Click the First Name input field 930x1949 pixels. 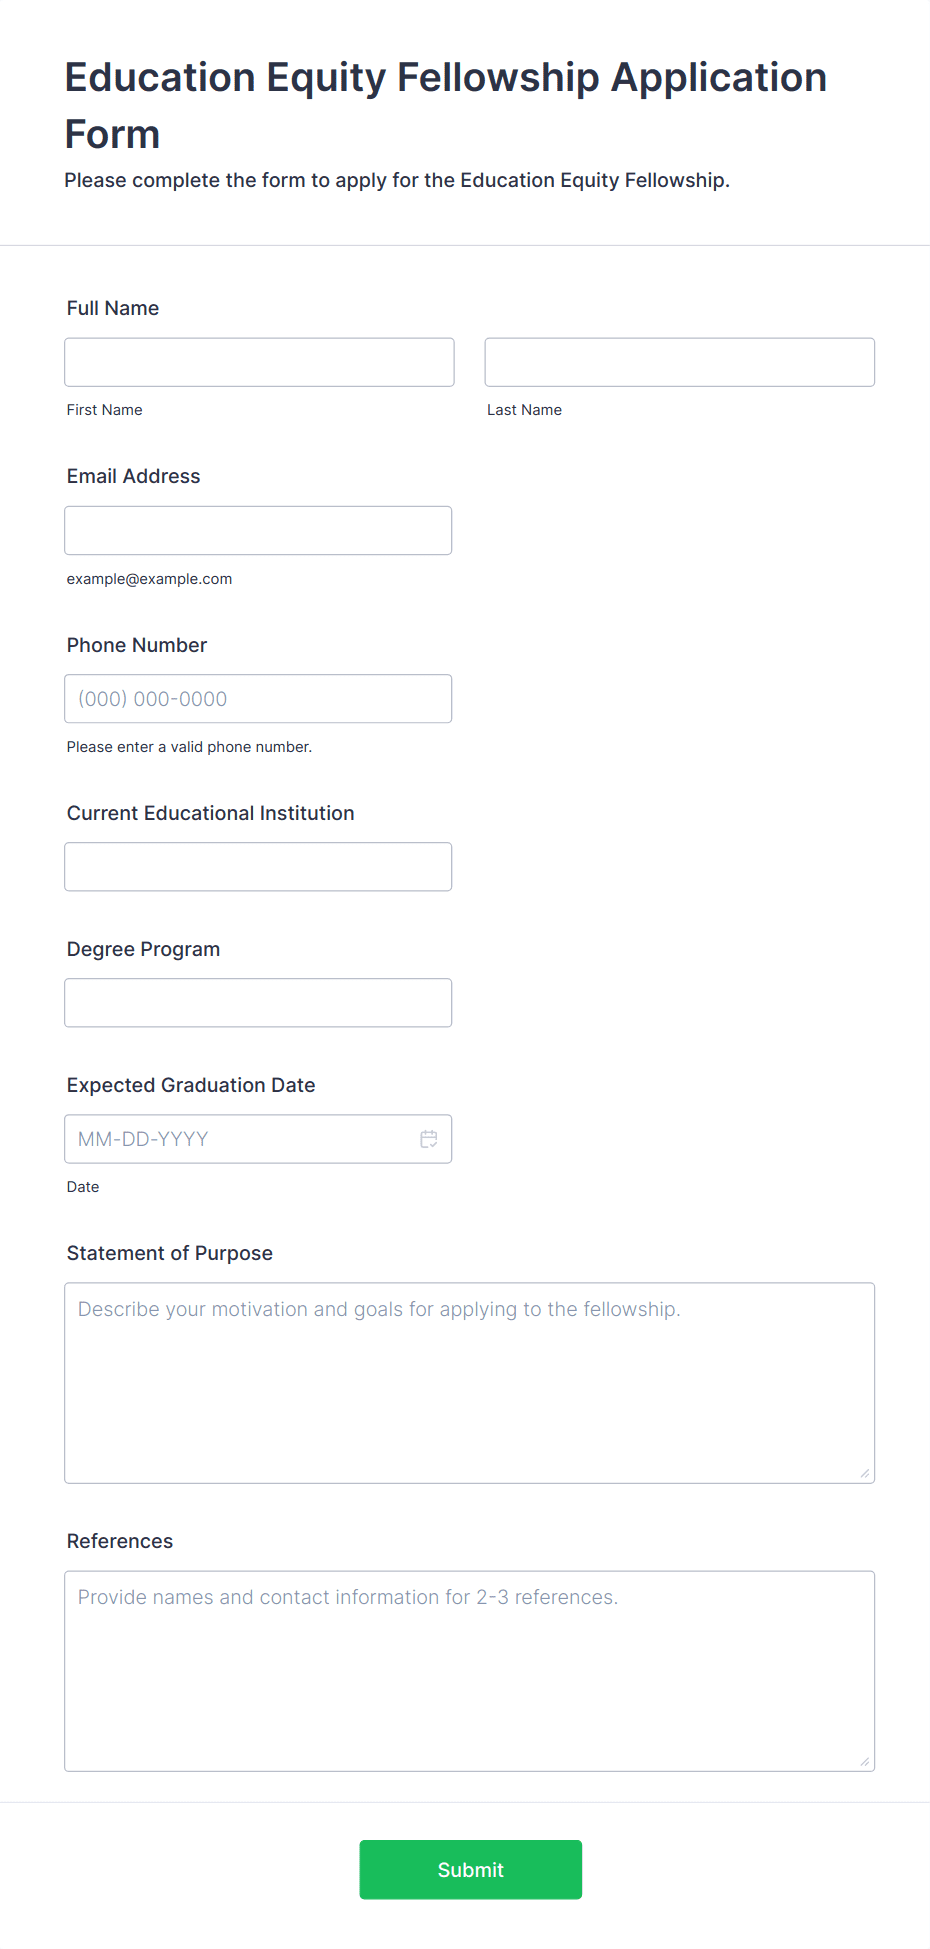(259, 362)
